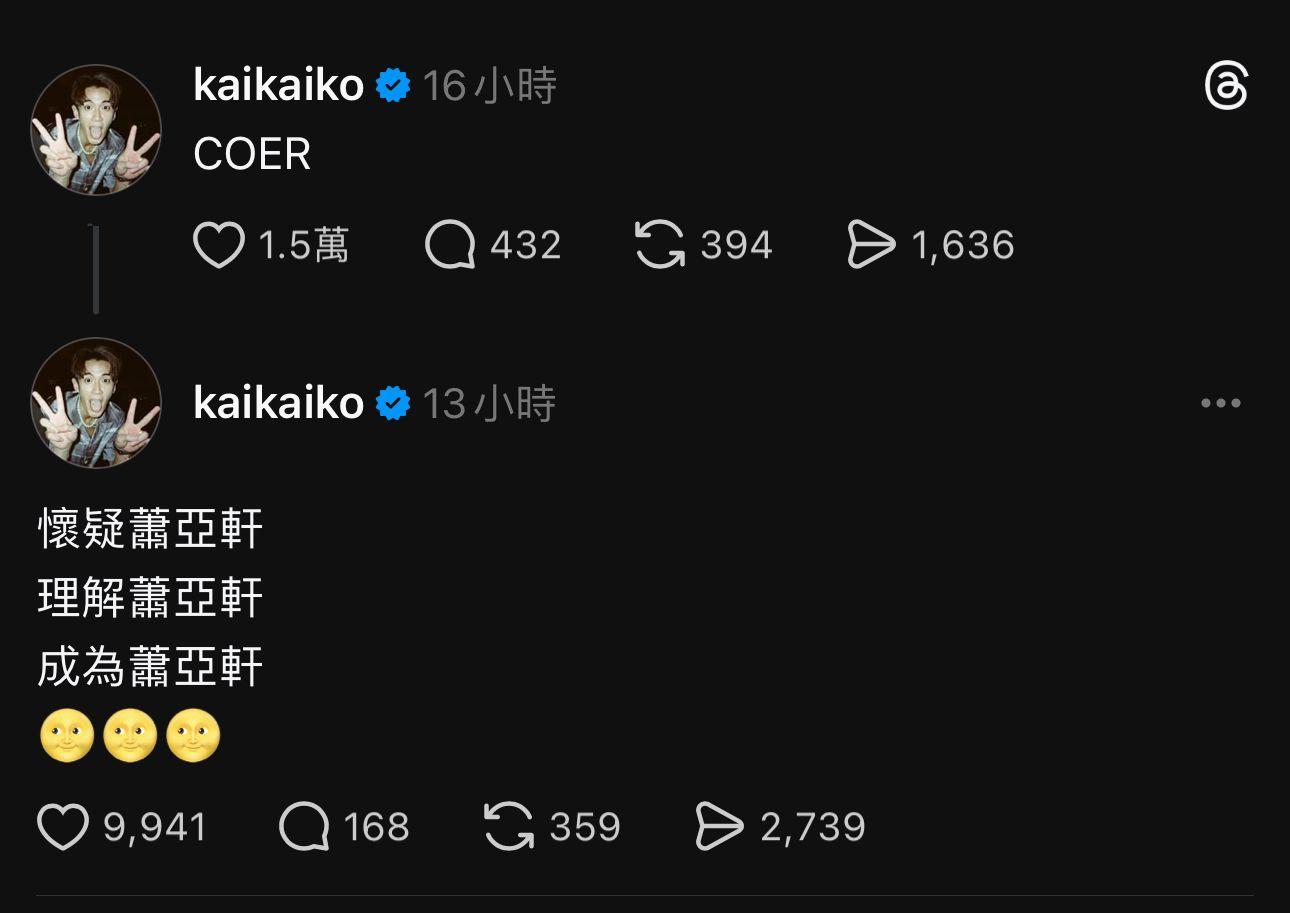The image size is (1290, 913).
Task: Open kaikaiko's avatar on second post
Action: (x=96, y=403)
